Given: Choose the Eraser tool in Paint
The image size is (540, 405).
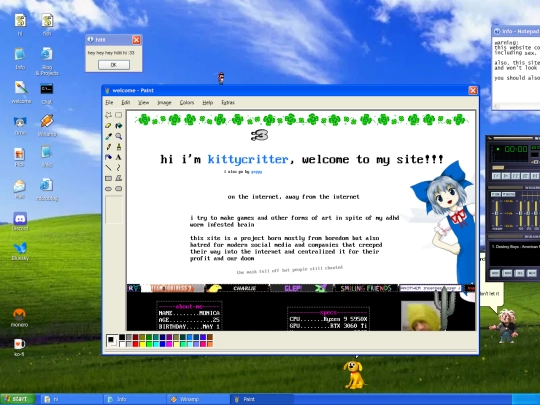Looking at the screenshot, I should 108,126.
